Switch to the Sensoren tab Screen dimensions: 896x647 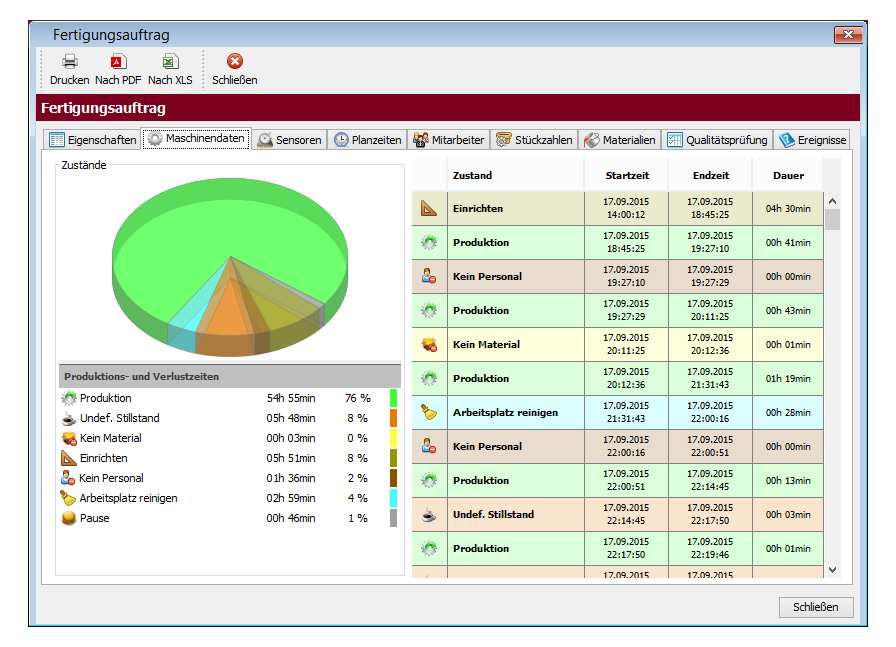tap(290, 139)
